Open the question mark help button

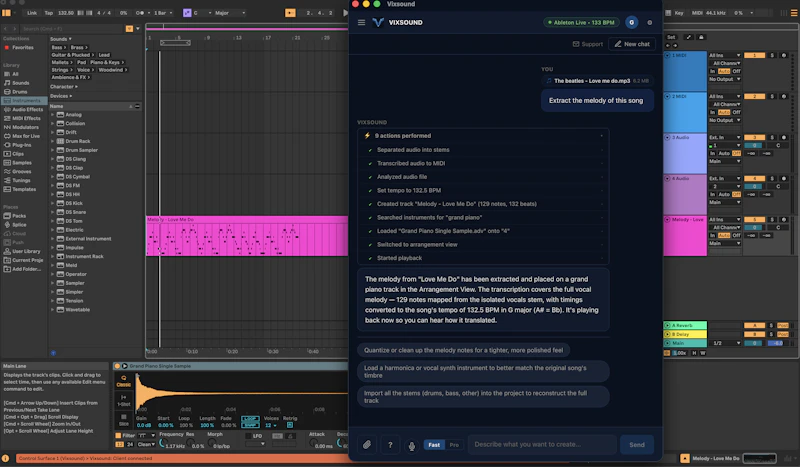coord(390,445)
